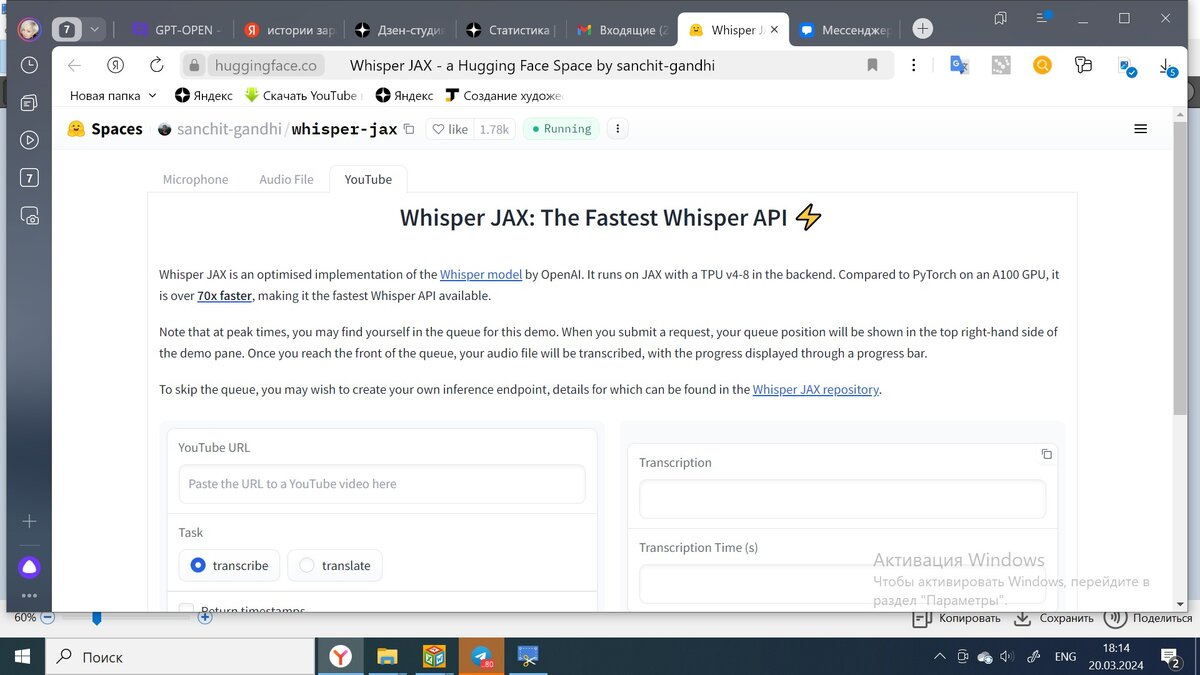Viewport: 1200px width, 675px height.
Task: Click the screenshot camera icon in the sidebar
Action: click(x=29, y=215)
